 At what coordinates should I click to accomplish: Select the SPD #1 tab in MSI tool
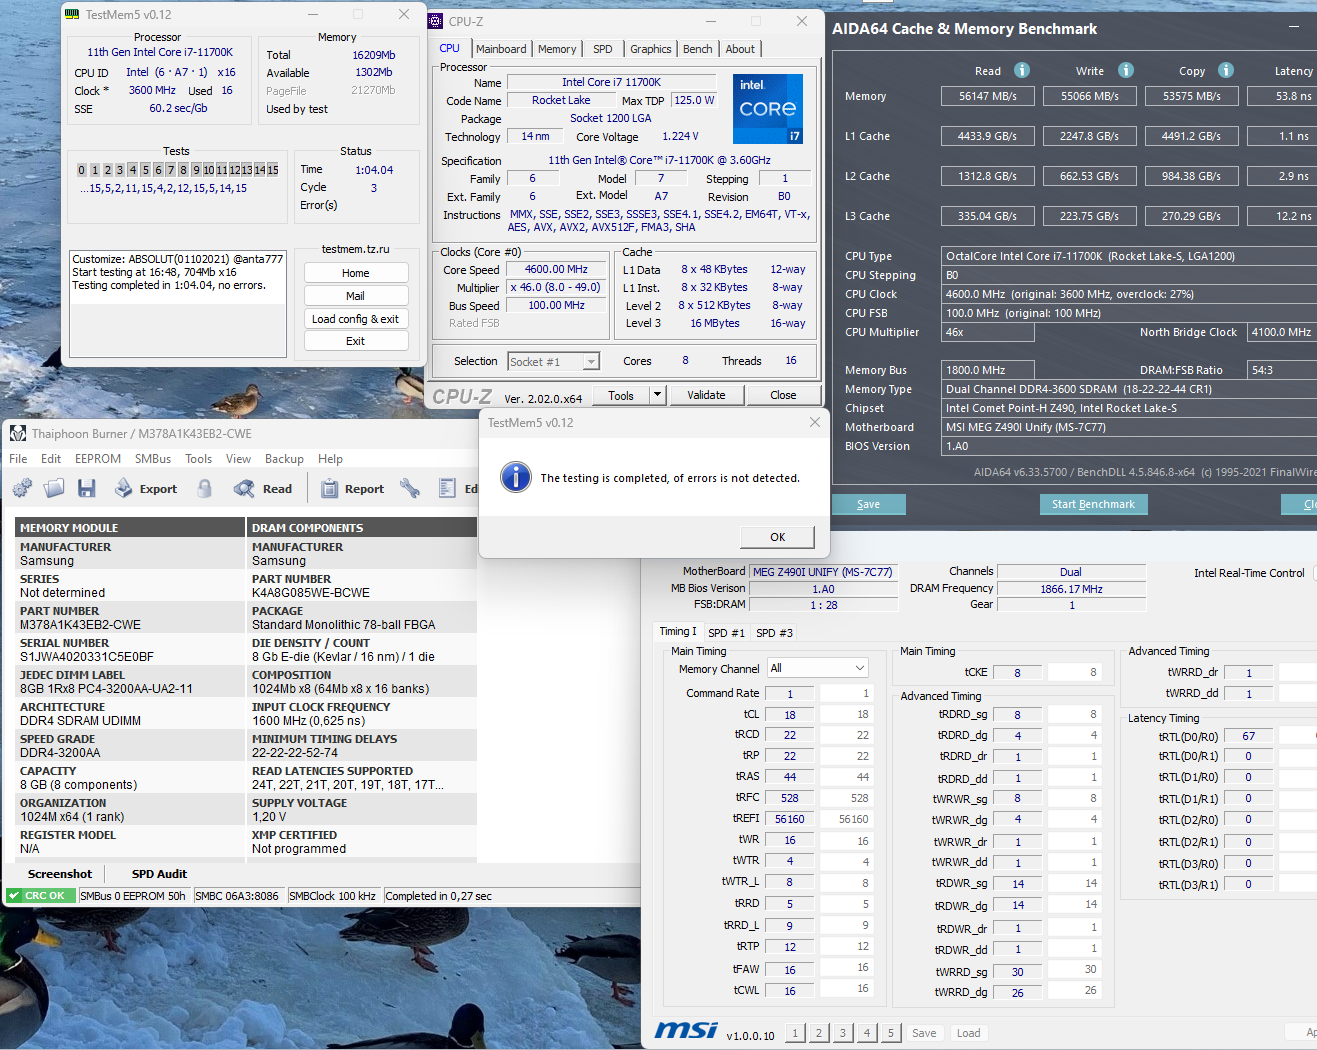pyautogui.click(x=726, y=633)
